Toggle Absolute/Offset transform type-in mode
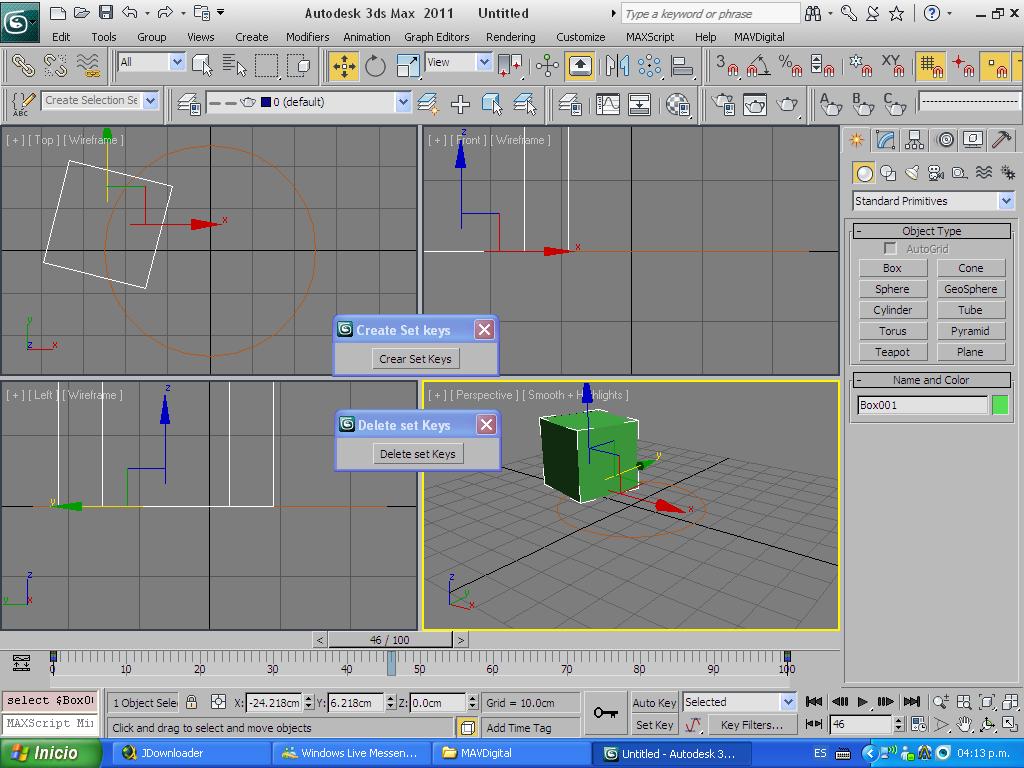The image size is (1024, 768). tap(218, 703)
